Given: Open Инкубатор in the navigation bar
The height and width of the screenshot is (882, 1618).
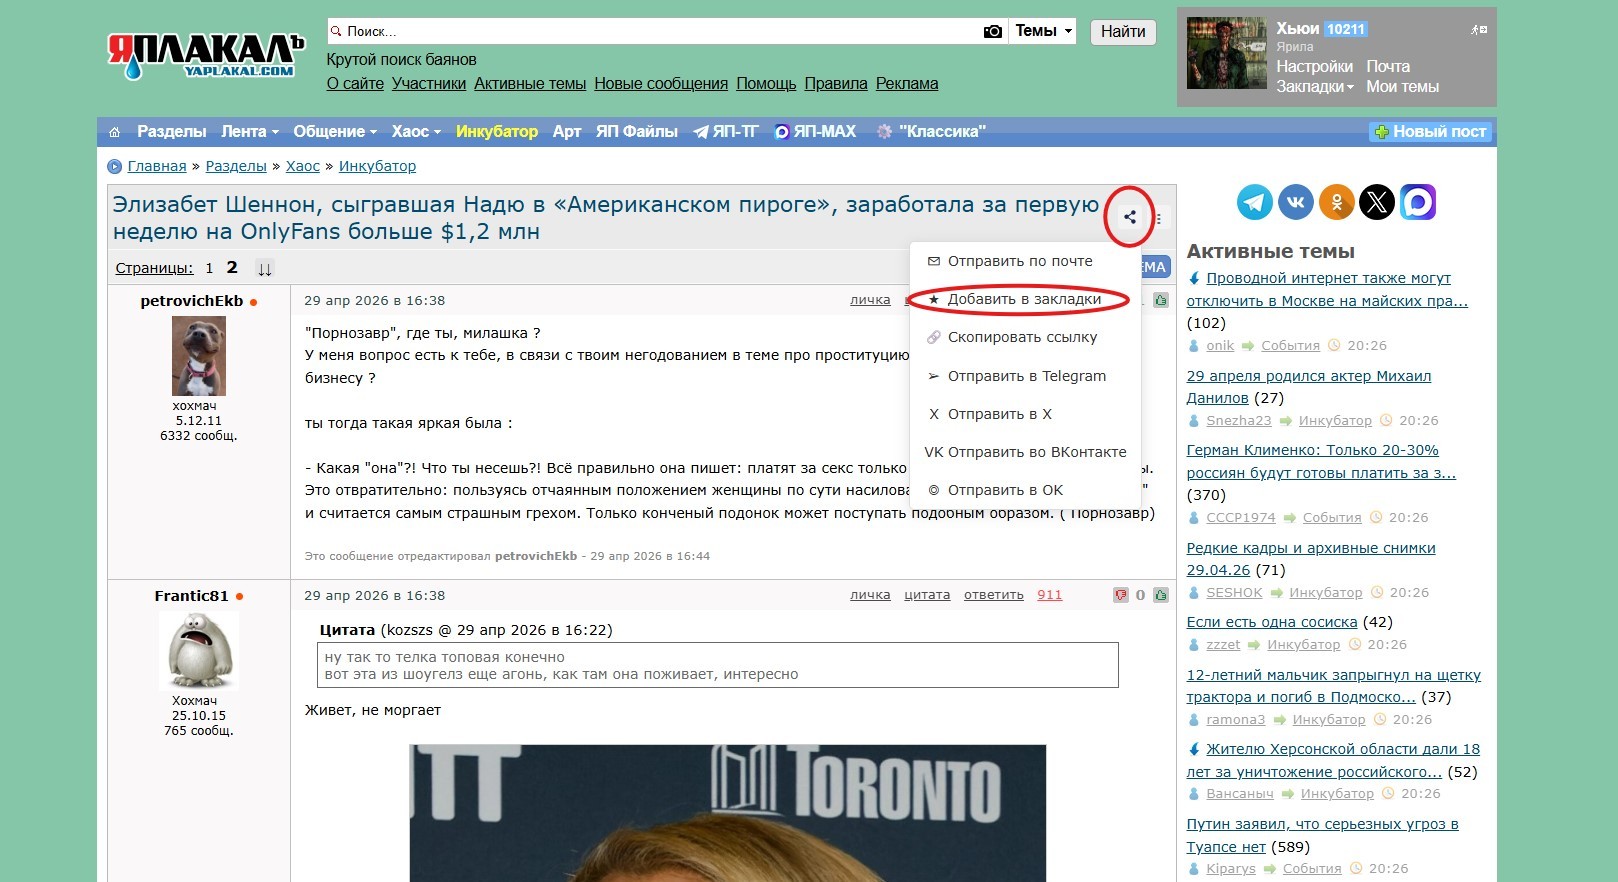Looking at the screenshot, I should point(497,132).
